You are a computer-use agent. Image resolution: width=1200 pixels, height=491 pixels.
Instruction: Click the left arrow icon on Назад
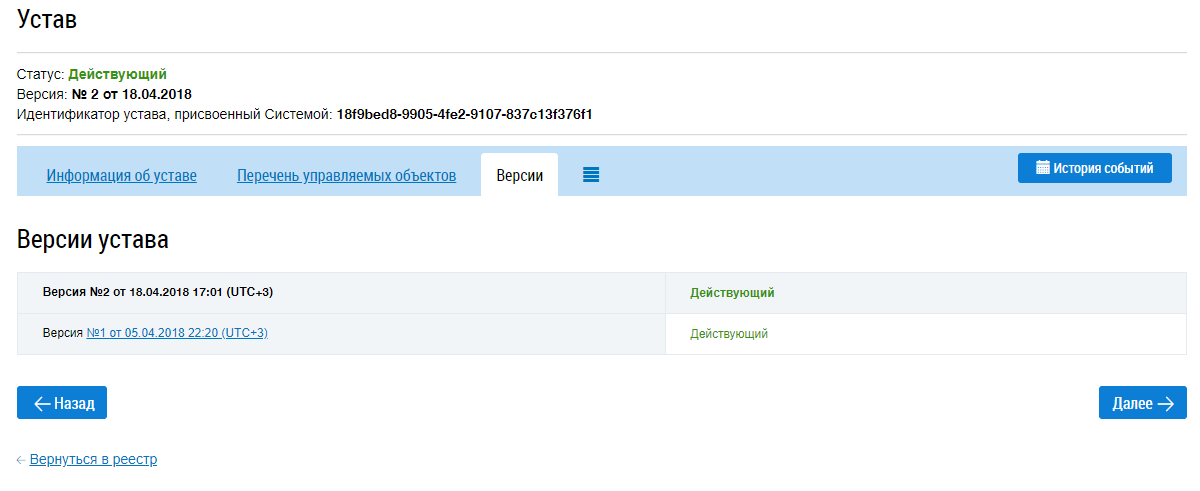click(x=42, y=403)
